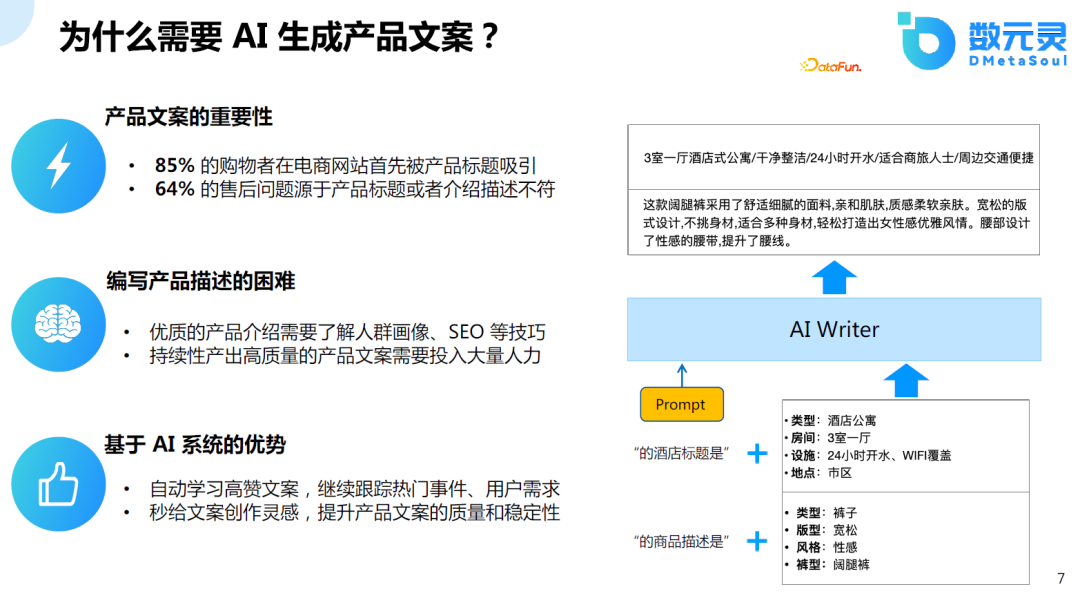Click the lightning bolt icon beside 产品文案的重要性
1080x596 pixels.
[58, 166]
